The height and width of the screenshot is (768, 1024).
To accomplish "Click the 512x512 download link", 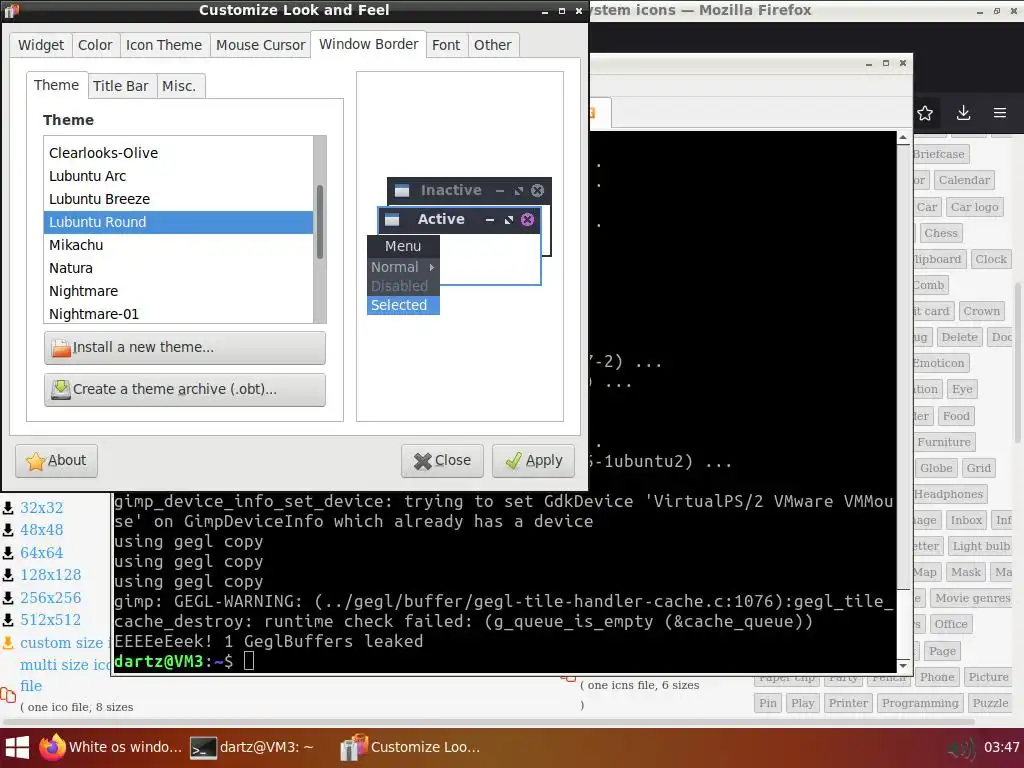I will (50, 620).
